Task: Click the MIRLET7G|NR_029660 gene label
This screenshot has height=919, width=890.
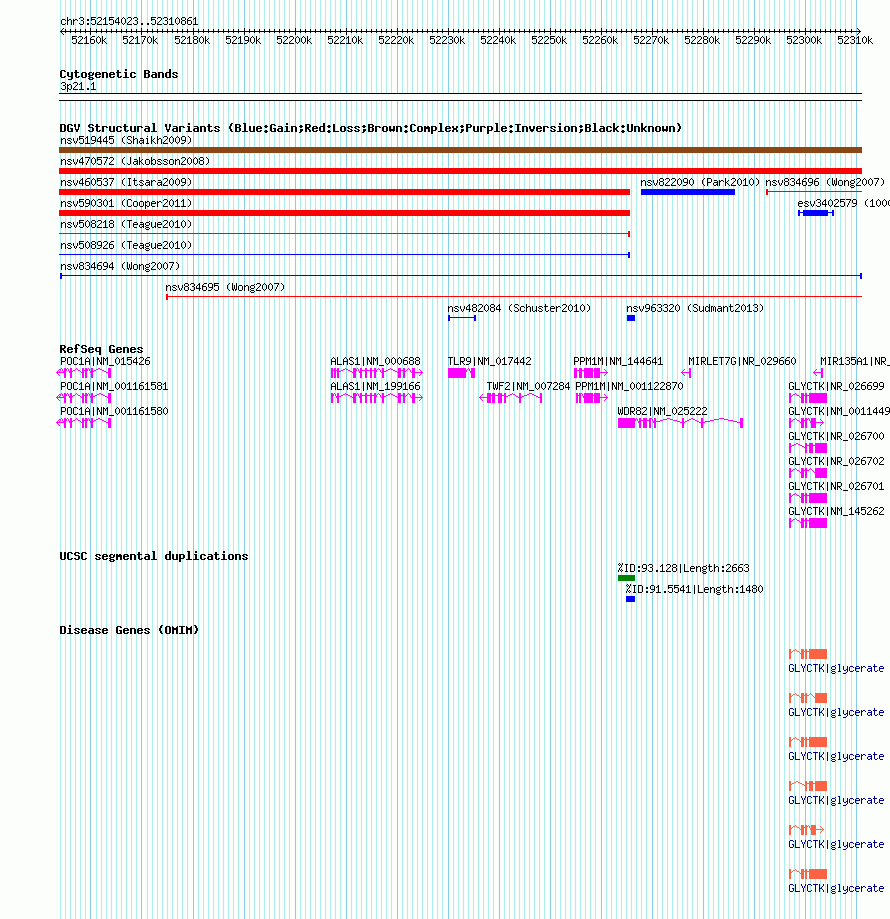Action: pyautogui.click(x=742, y=362)
